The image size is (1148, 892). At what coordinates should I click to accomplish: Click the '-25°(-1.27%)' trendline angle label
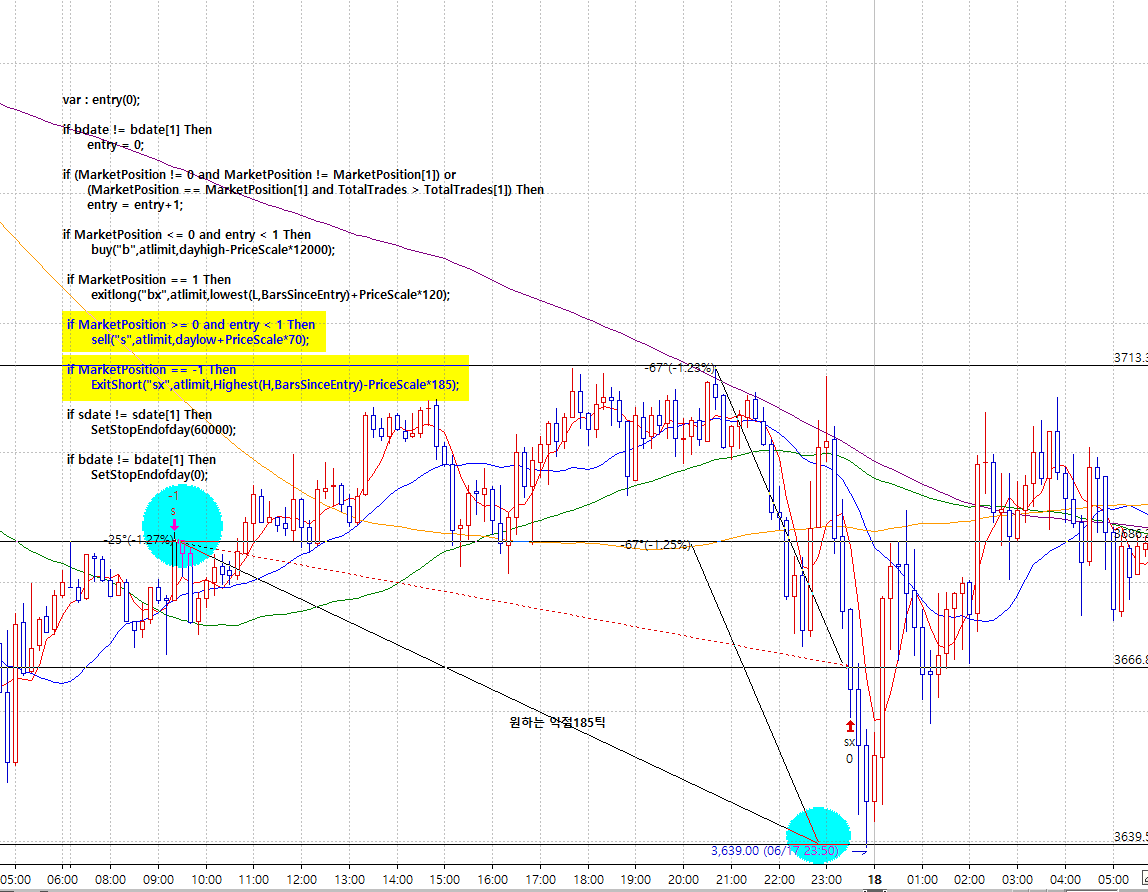138,539
